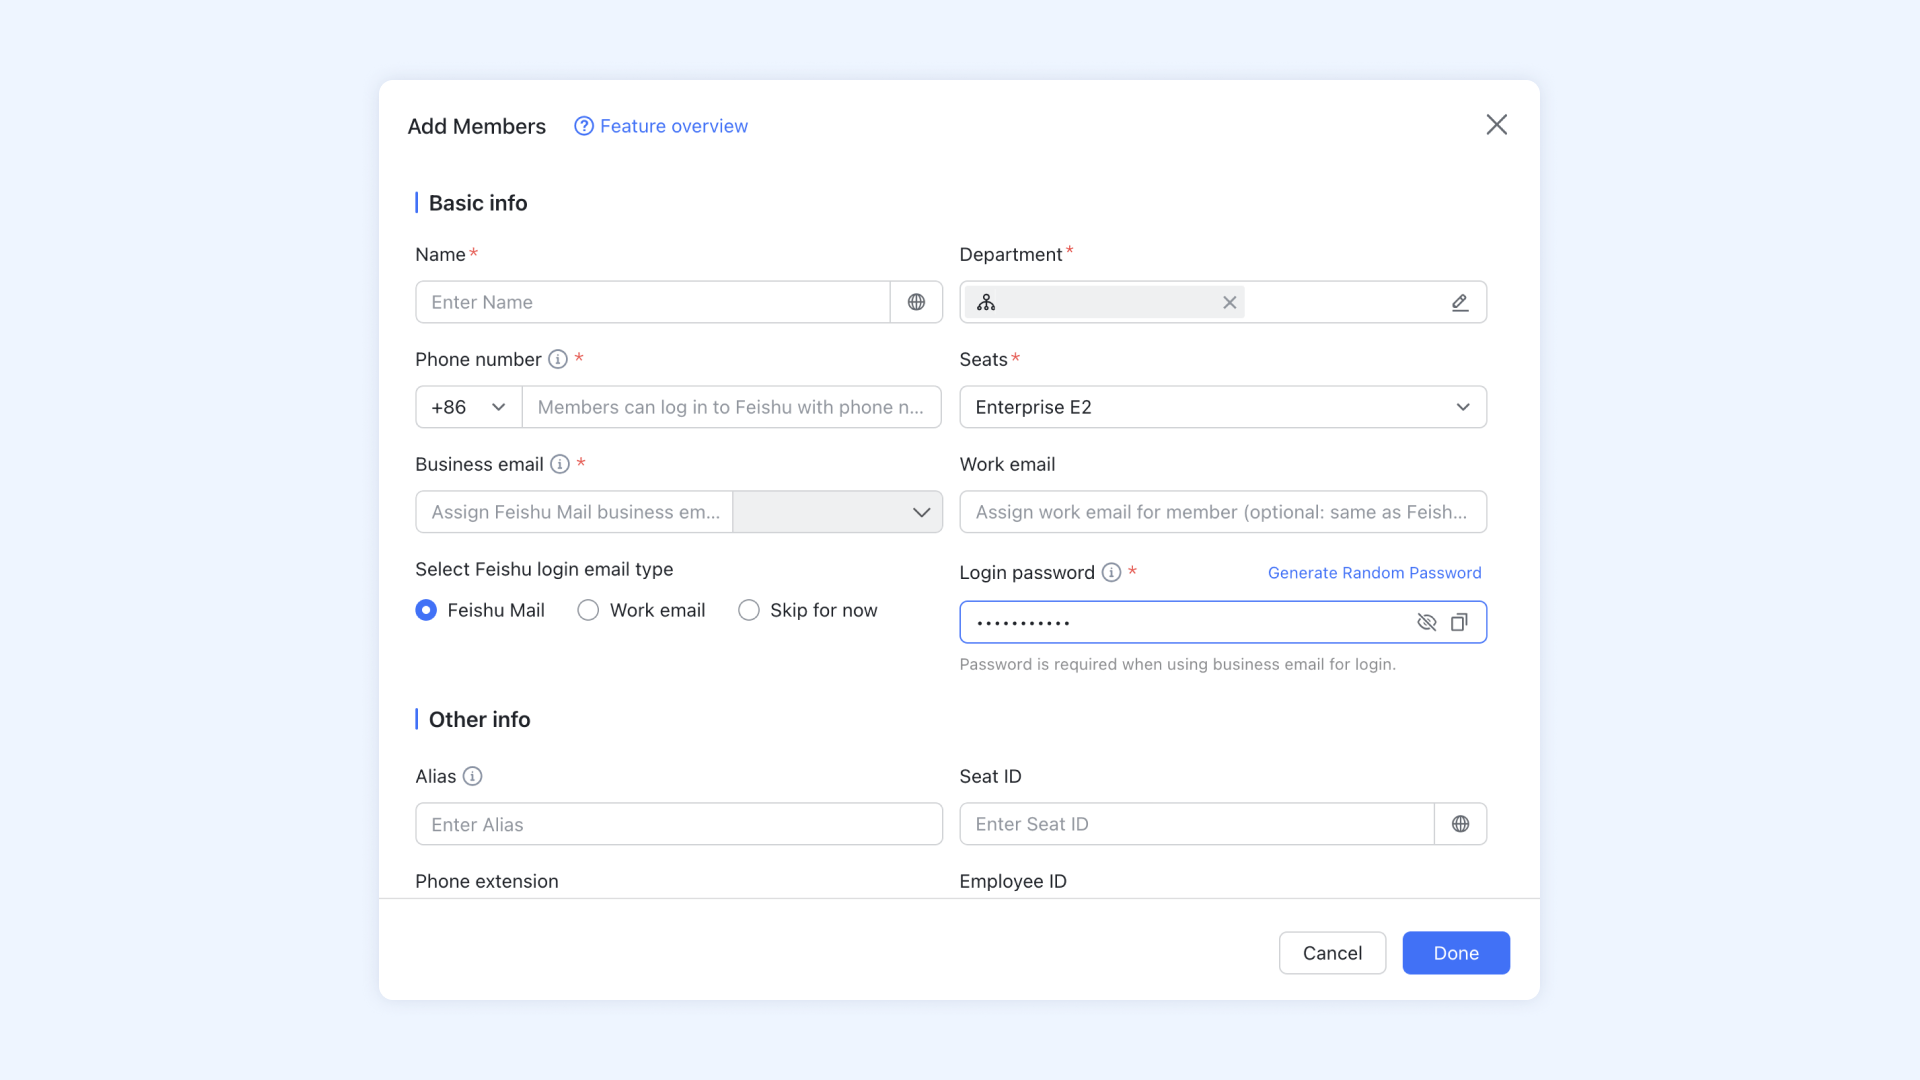Click the globe icon in the Name field
Image resolution: width=1920 pixels, height=1080 pixels.
916,302
